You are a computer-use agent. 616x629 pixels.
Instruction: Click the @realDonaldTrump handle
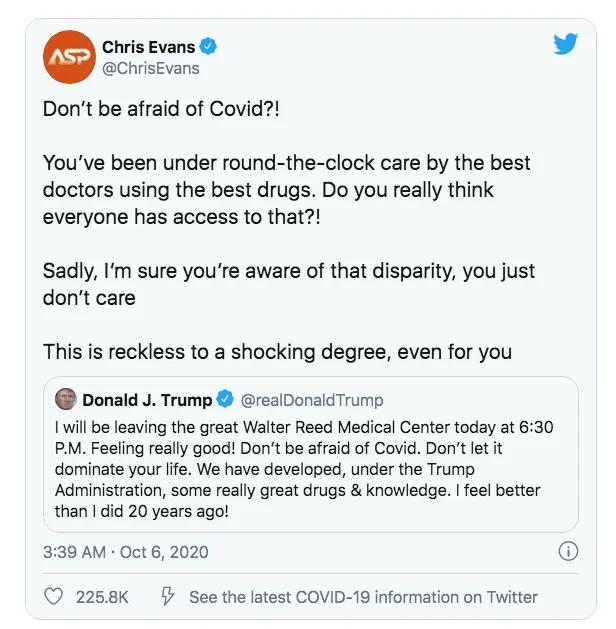[x=311, y=400]
